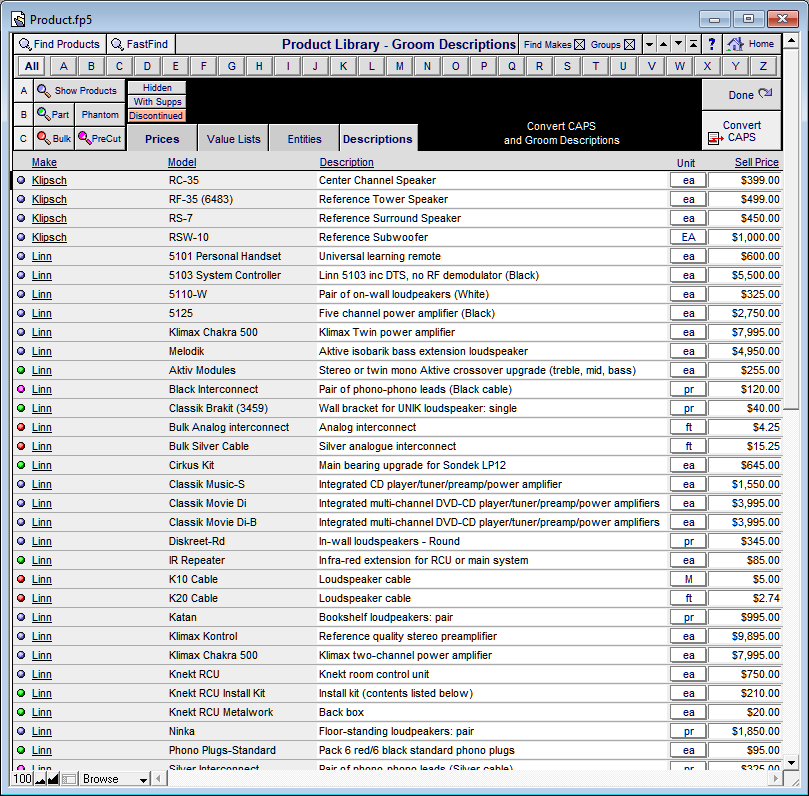Select the All letter filter
Image resolution: width=809 pixels, height=796 pixels.
point(32,66)
